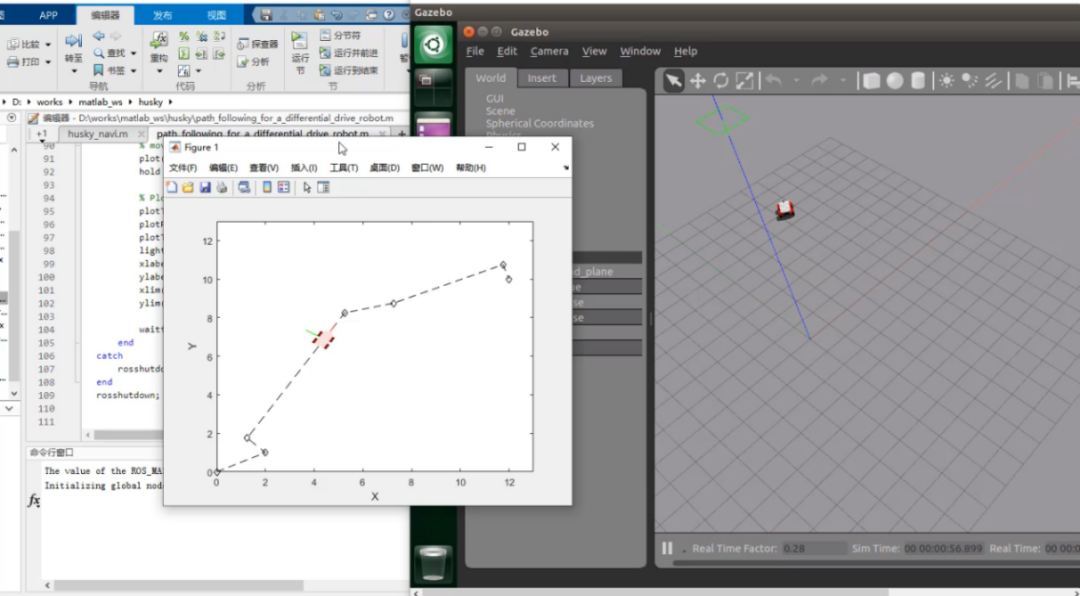
Task: Open the Bookmark dropdown arrow in MATLAB
Action: 133,70
